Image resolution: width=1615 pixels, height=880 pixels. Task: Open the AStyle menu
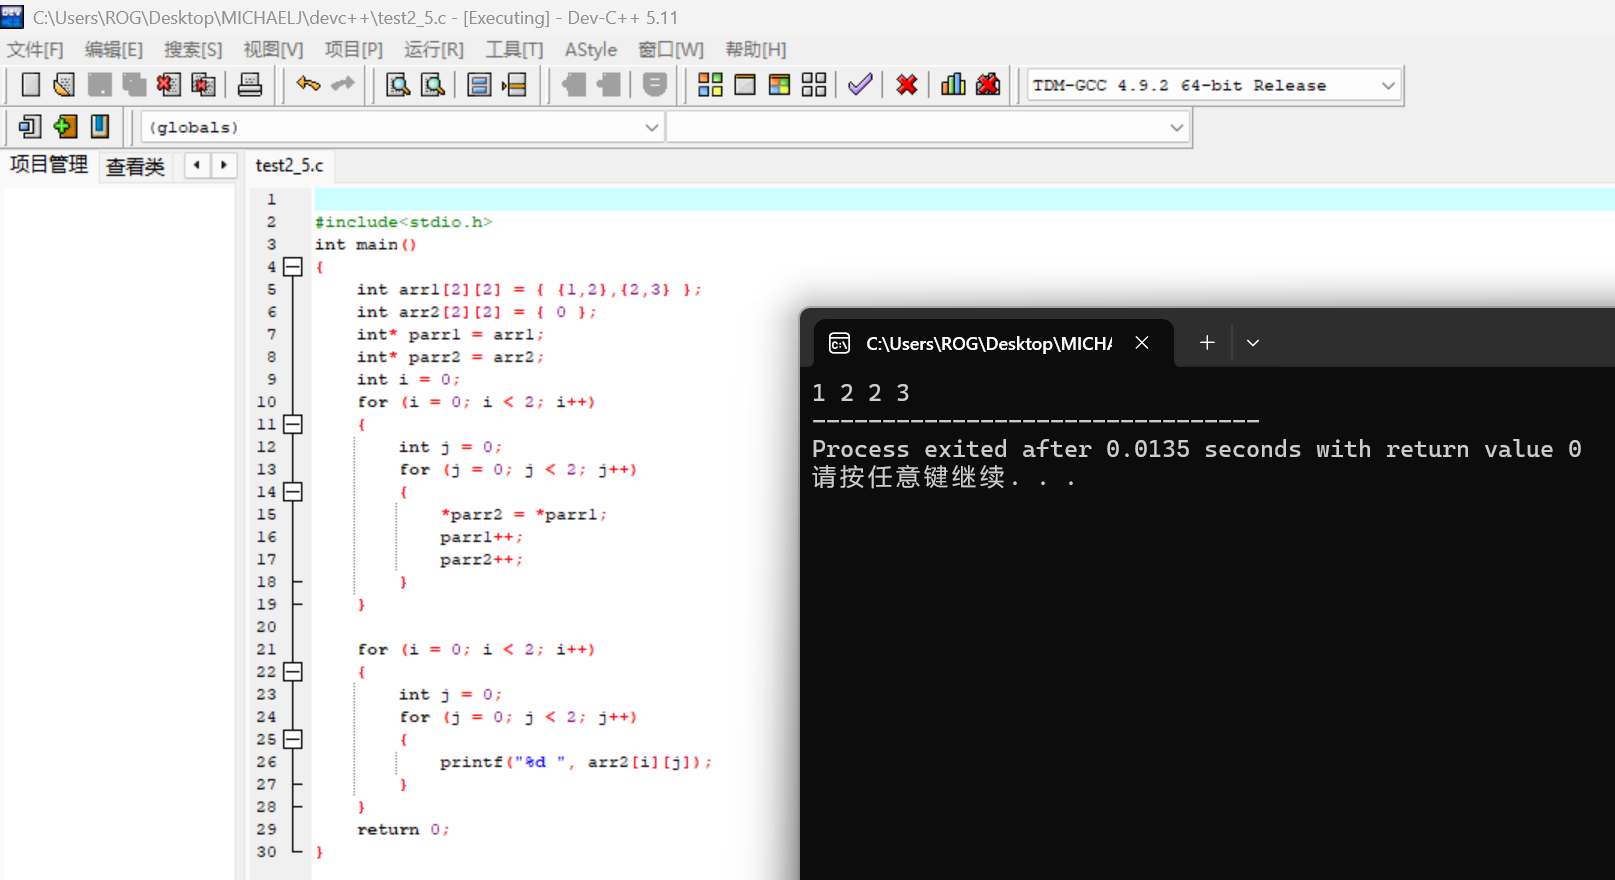(x=591, y=50)
